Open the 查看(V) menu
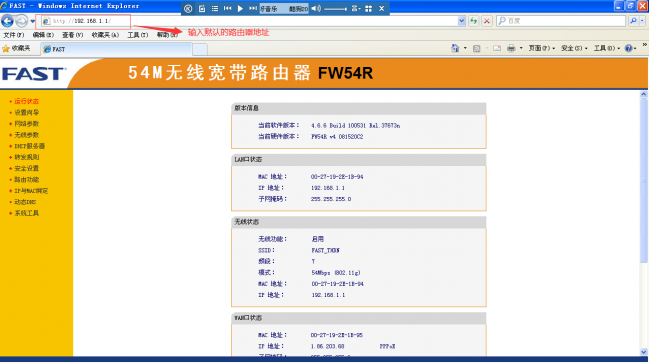Image resolution: width=650 pixels, height=363 pixels. (x=73, y=35)
